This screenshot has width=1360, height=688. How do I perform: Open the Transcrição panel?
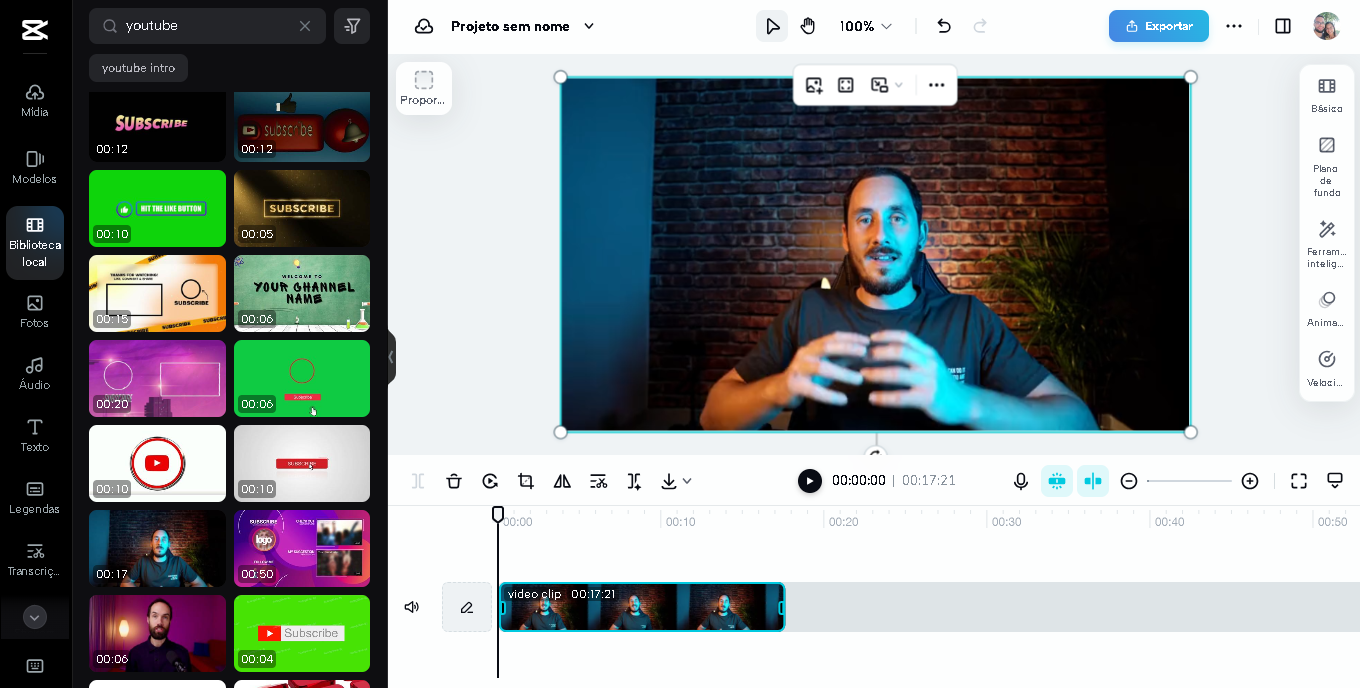point(34,560)
